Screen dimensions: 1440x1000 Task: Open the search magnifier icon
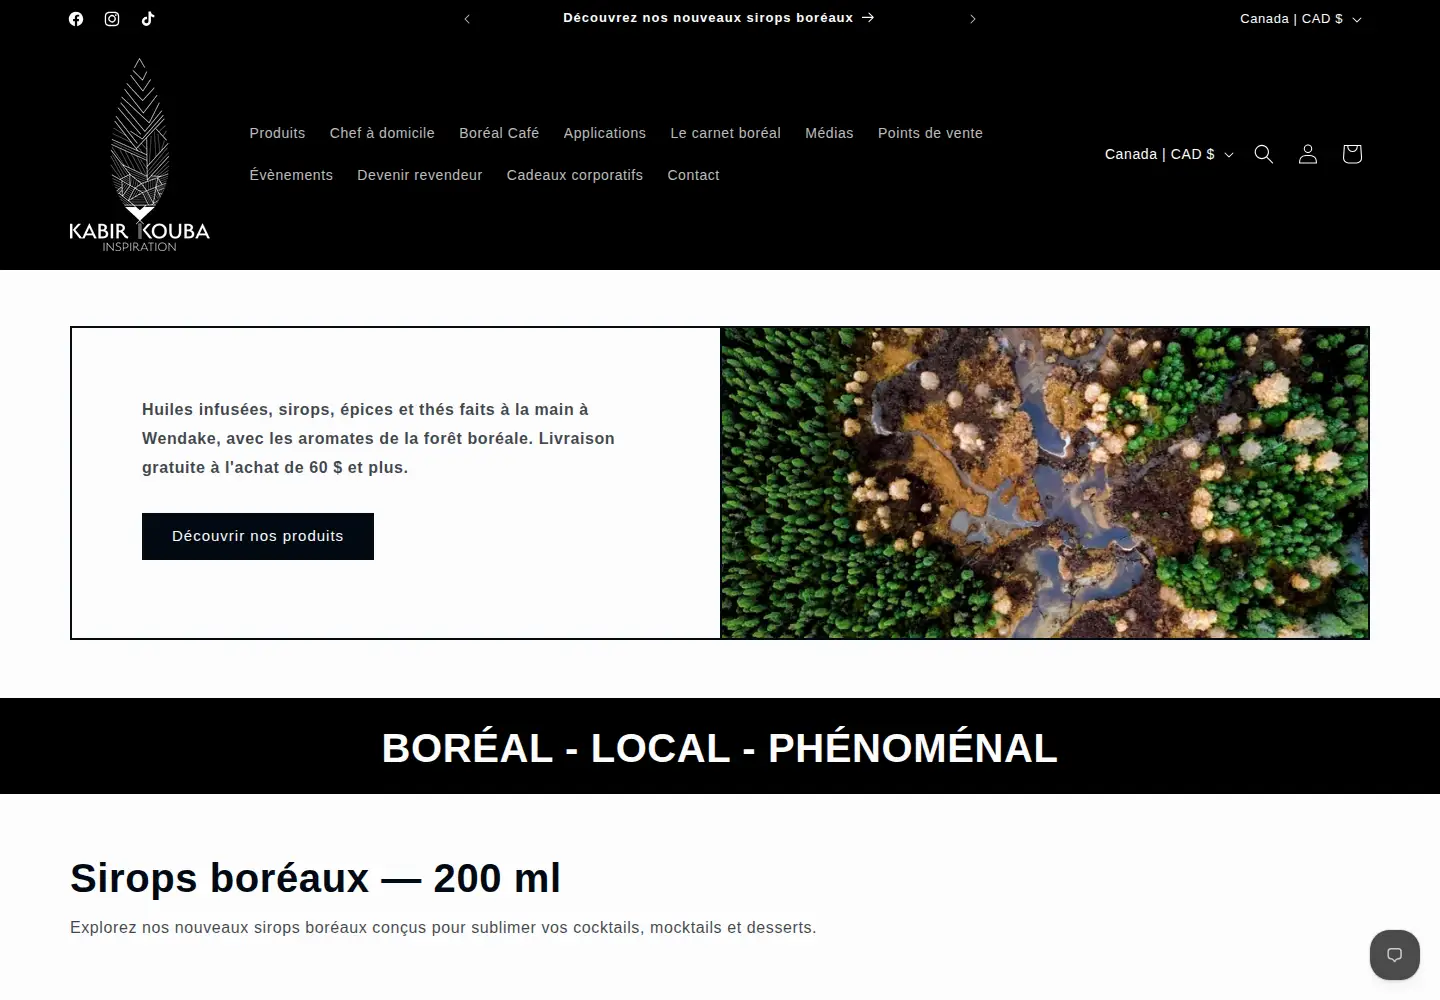[x=1264, y=154]
